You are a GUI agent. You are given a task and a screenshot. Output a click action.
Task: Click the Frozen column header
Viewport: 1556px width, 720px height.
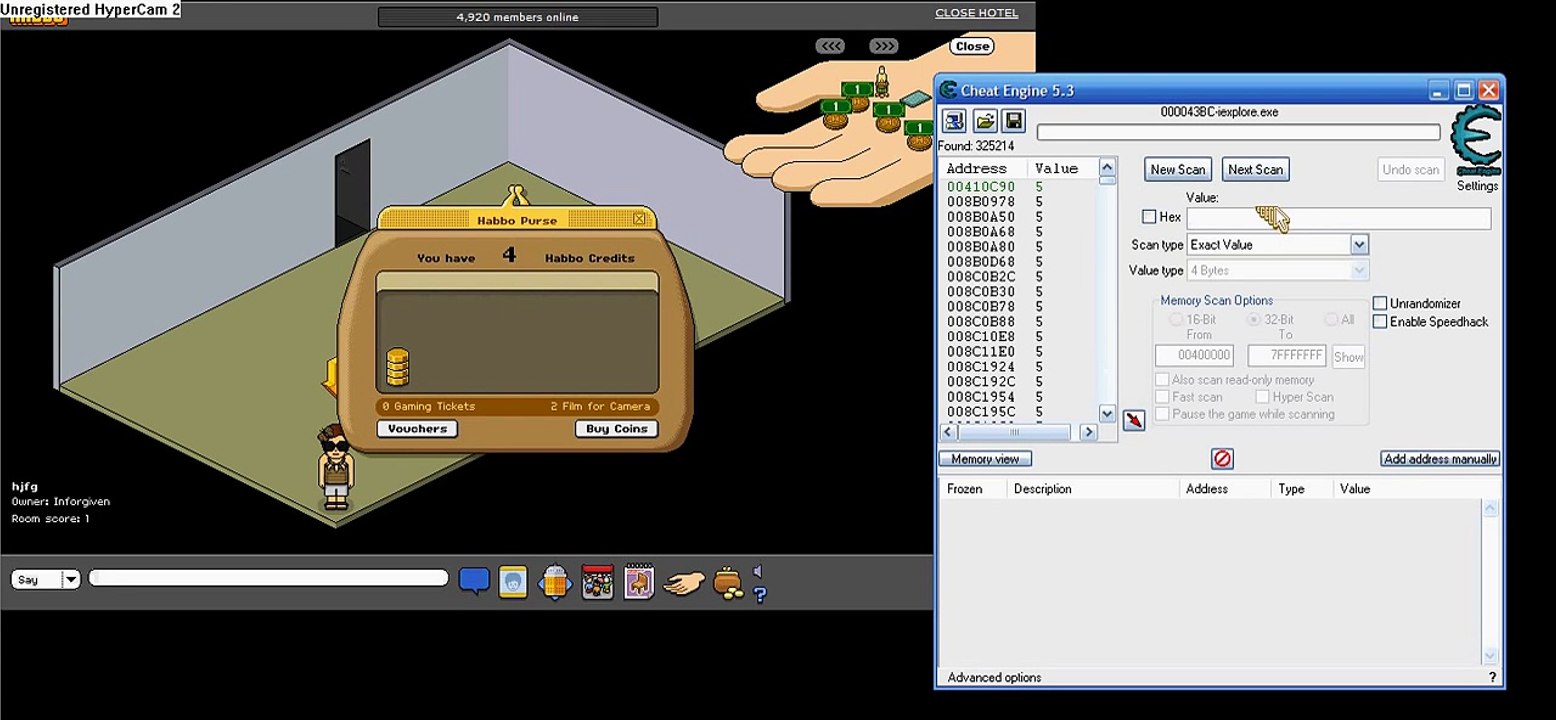[x=965, y=489]
